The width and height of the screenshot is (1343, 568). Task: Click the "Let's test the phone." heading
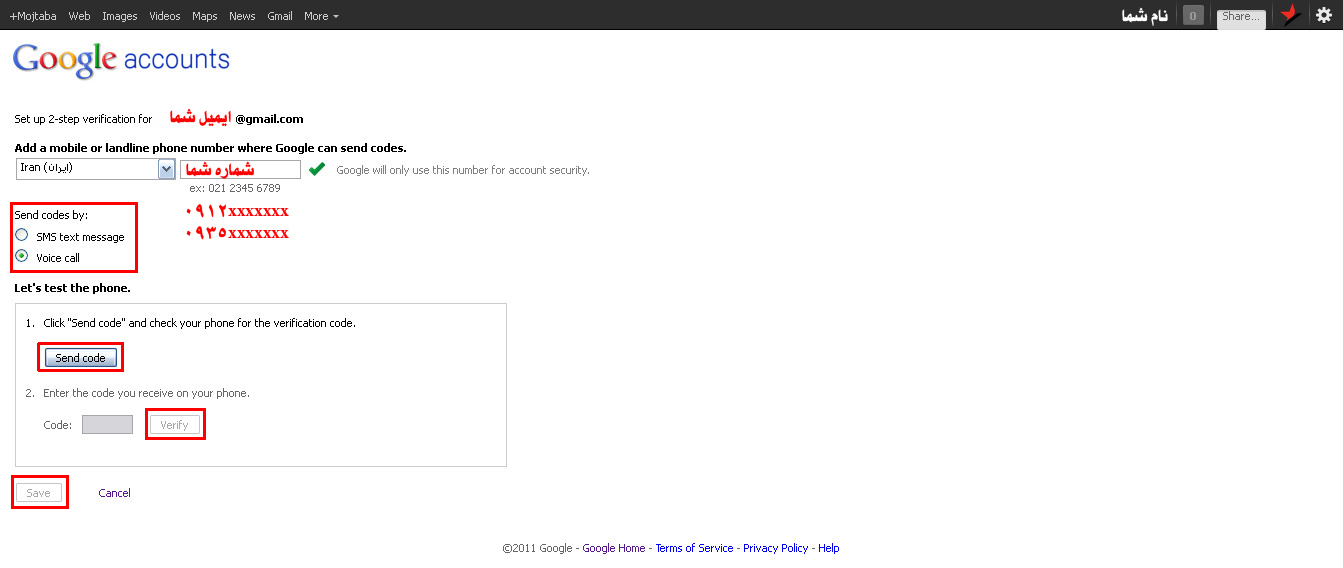(72, 288)
